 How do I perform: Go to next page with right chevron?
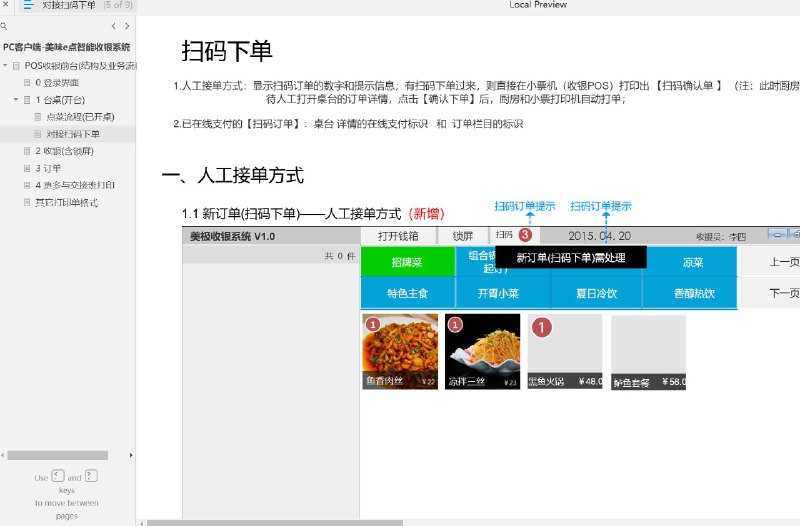(x=127, y=26)
